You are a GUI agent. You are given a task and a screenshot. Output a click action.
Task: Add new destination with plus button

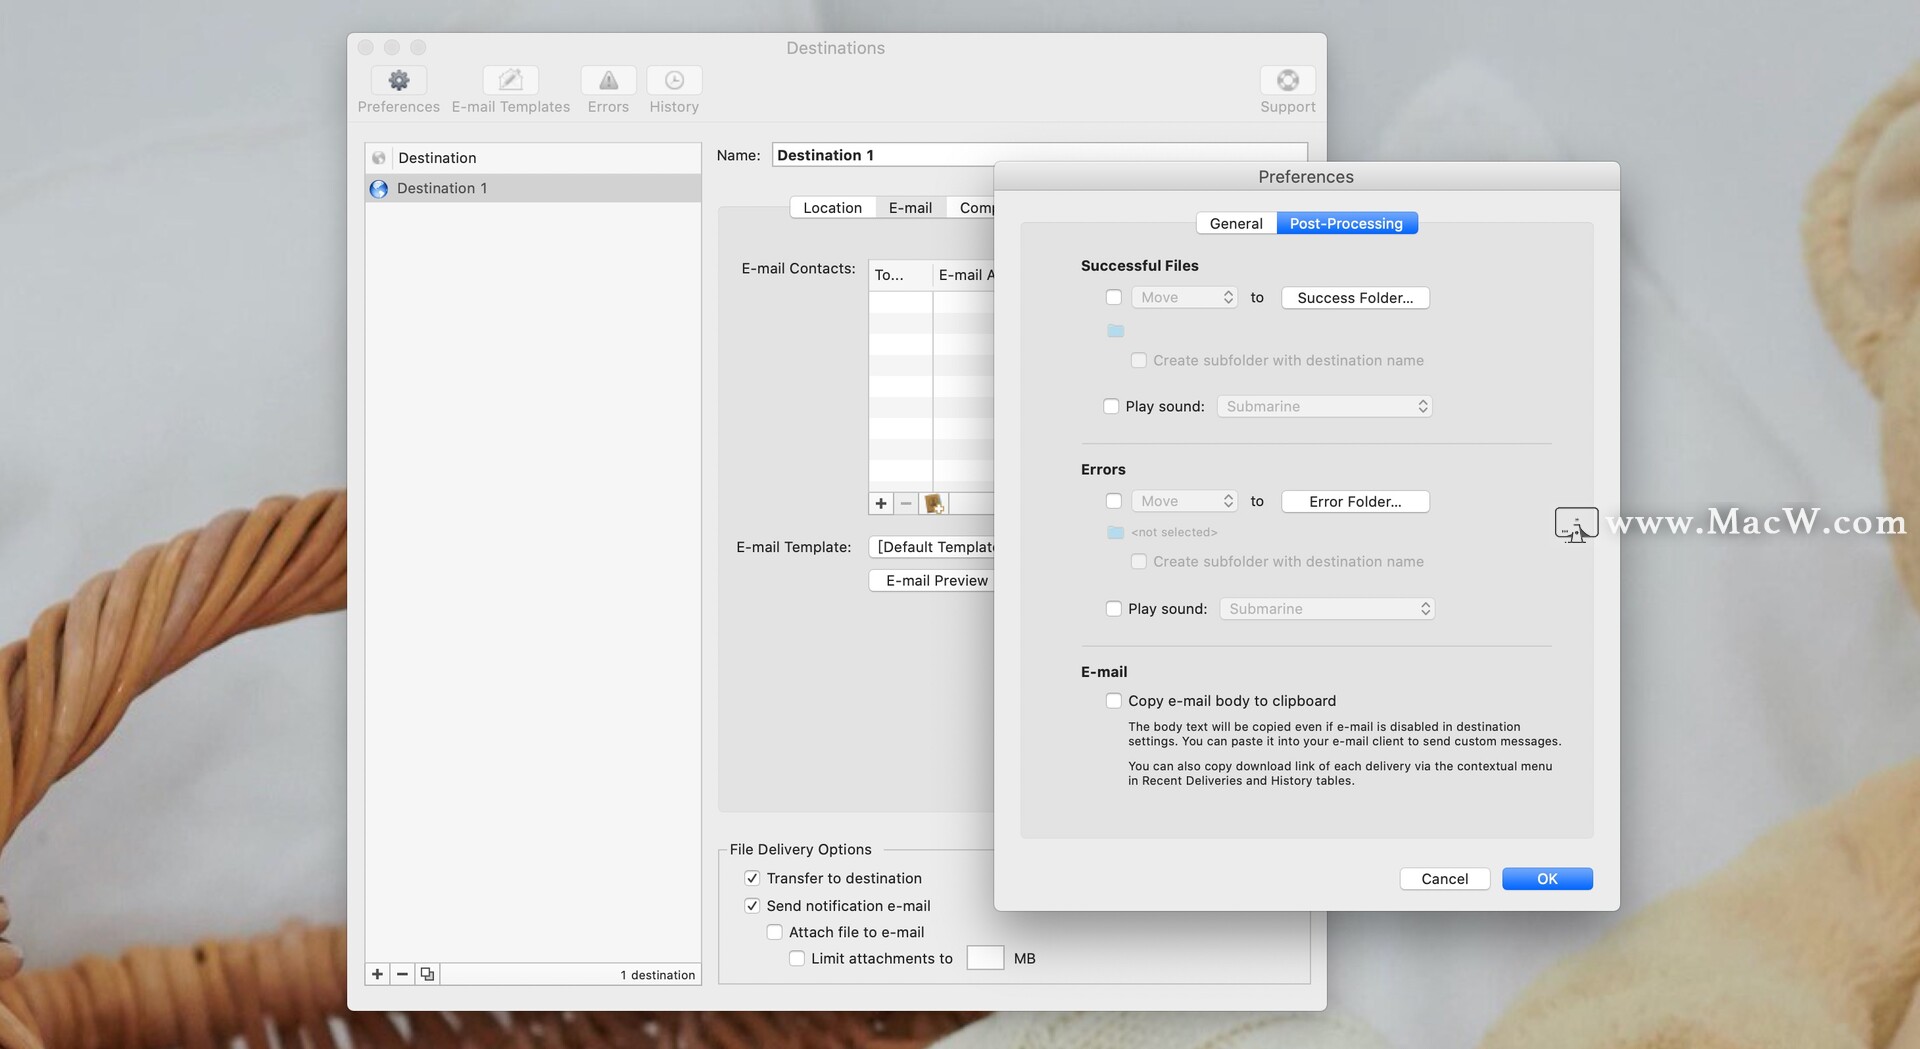377,974
